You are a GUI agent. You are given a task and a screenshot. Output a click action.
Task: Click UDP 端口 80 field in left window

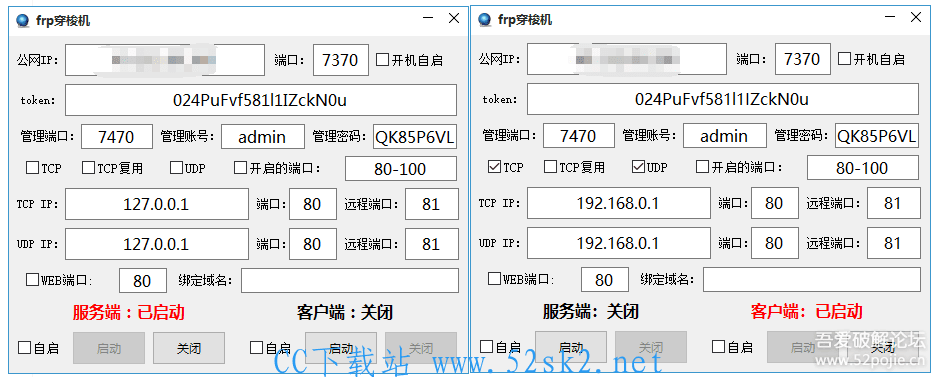click(x=312, y=244)
